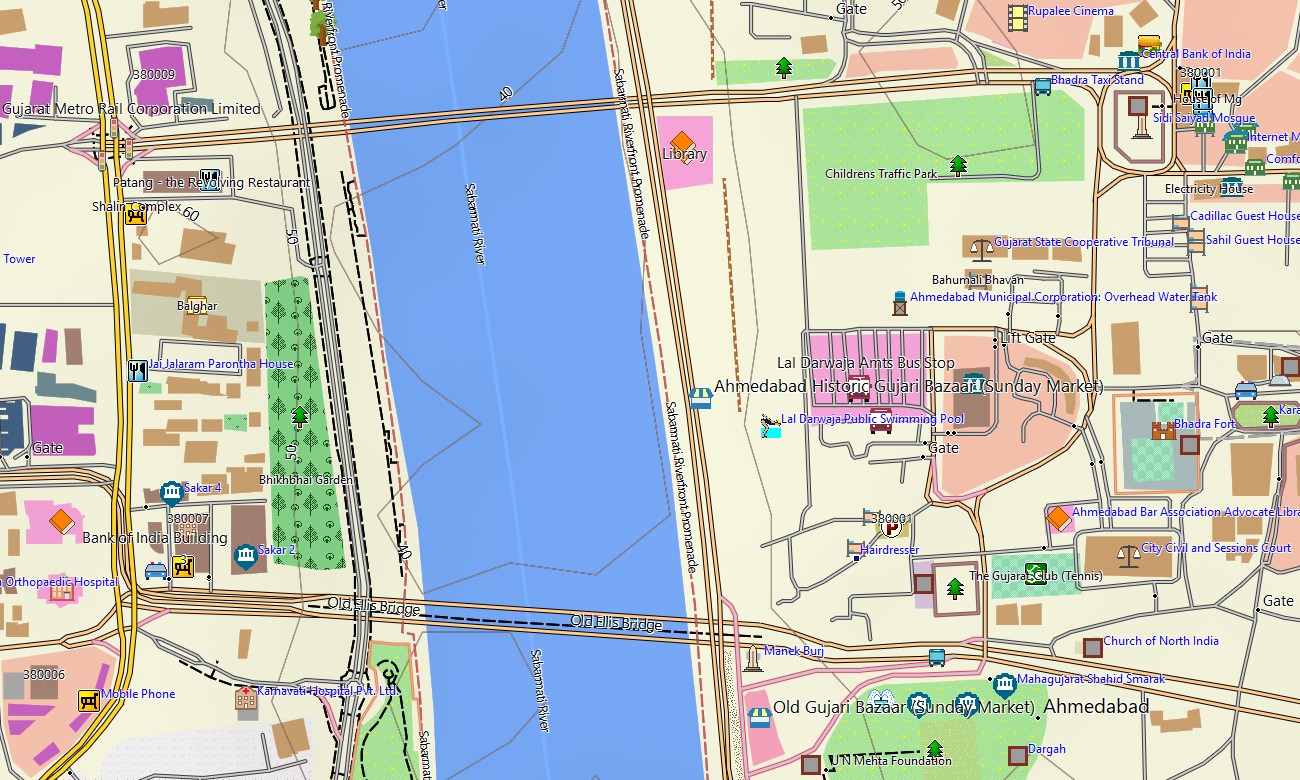
Task: Click the Gujarat Metro Rail Corporation Limited label
Action: 131,109
